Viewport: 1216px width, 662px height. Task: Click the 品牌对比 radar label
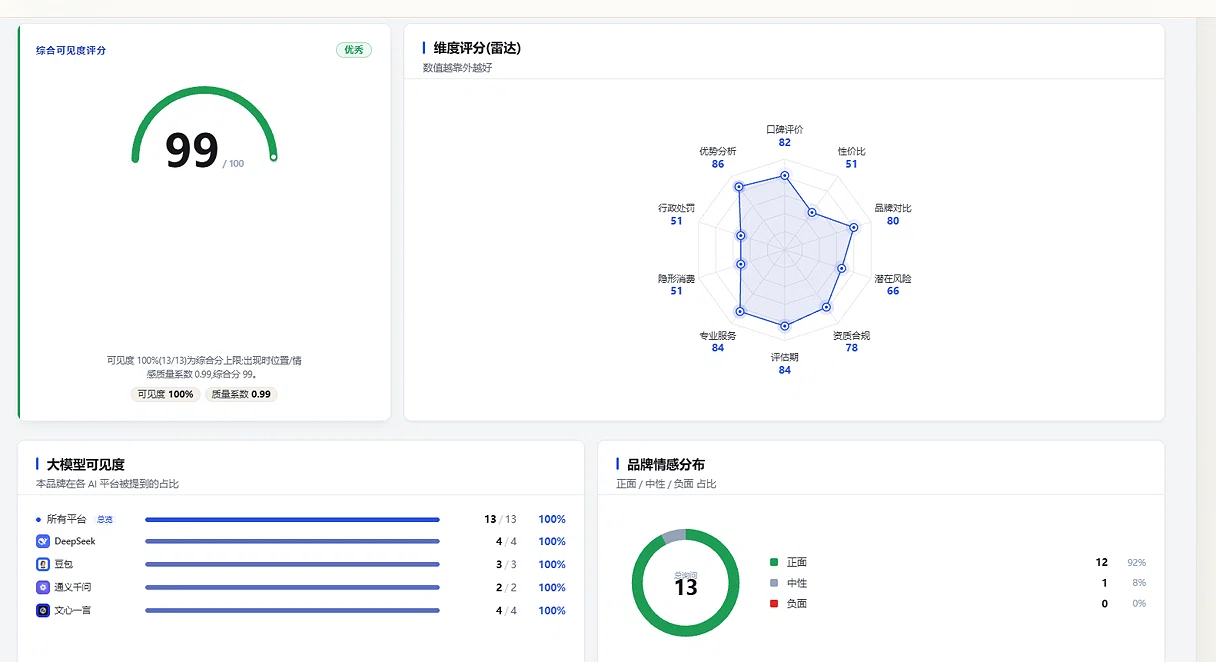(893, 208)
